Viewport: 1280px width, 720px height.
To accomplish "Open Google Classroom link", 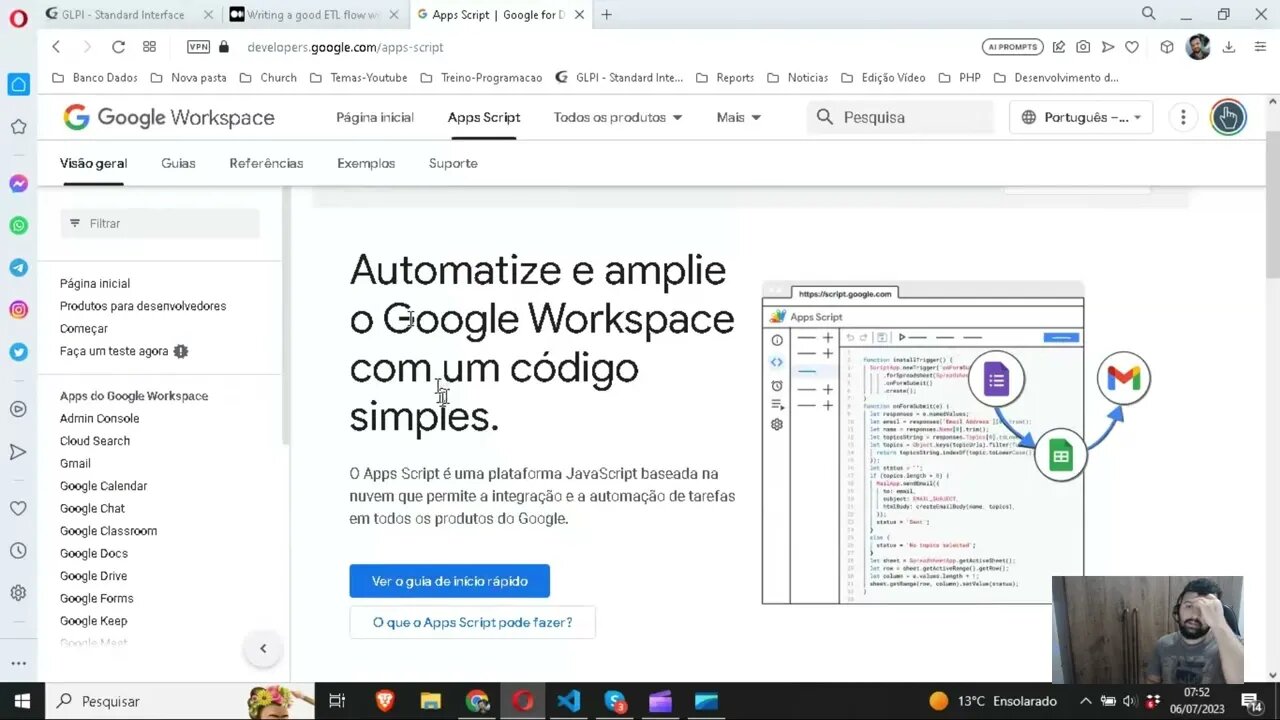I will [x=108, y=531].
